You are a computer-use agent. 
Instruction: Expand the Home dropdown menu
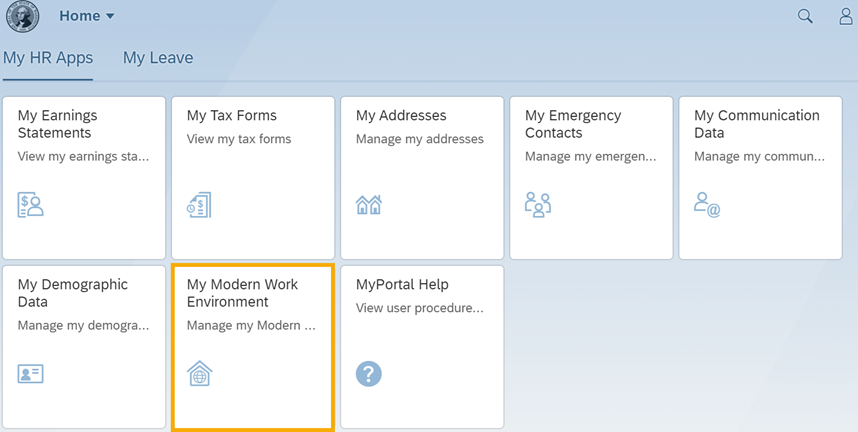[87, 16]
